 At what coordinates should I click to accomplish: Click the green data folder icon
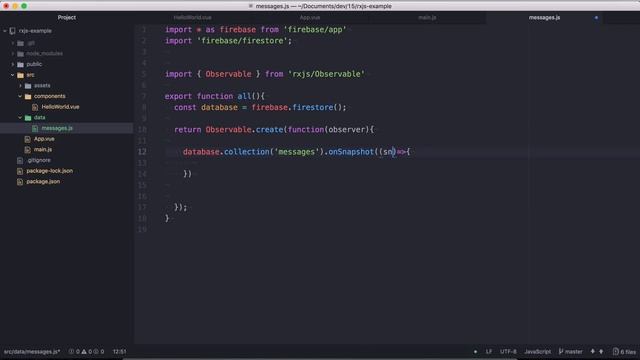point(28,118)
